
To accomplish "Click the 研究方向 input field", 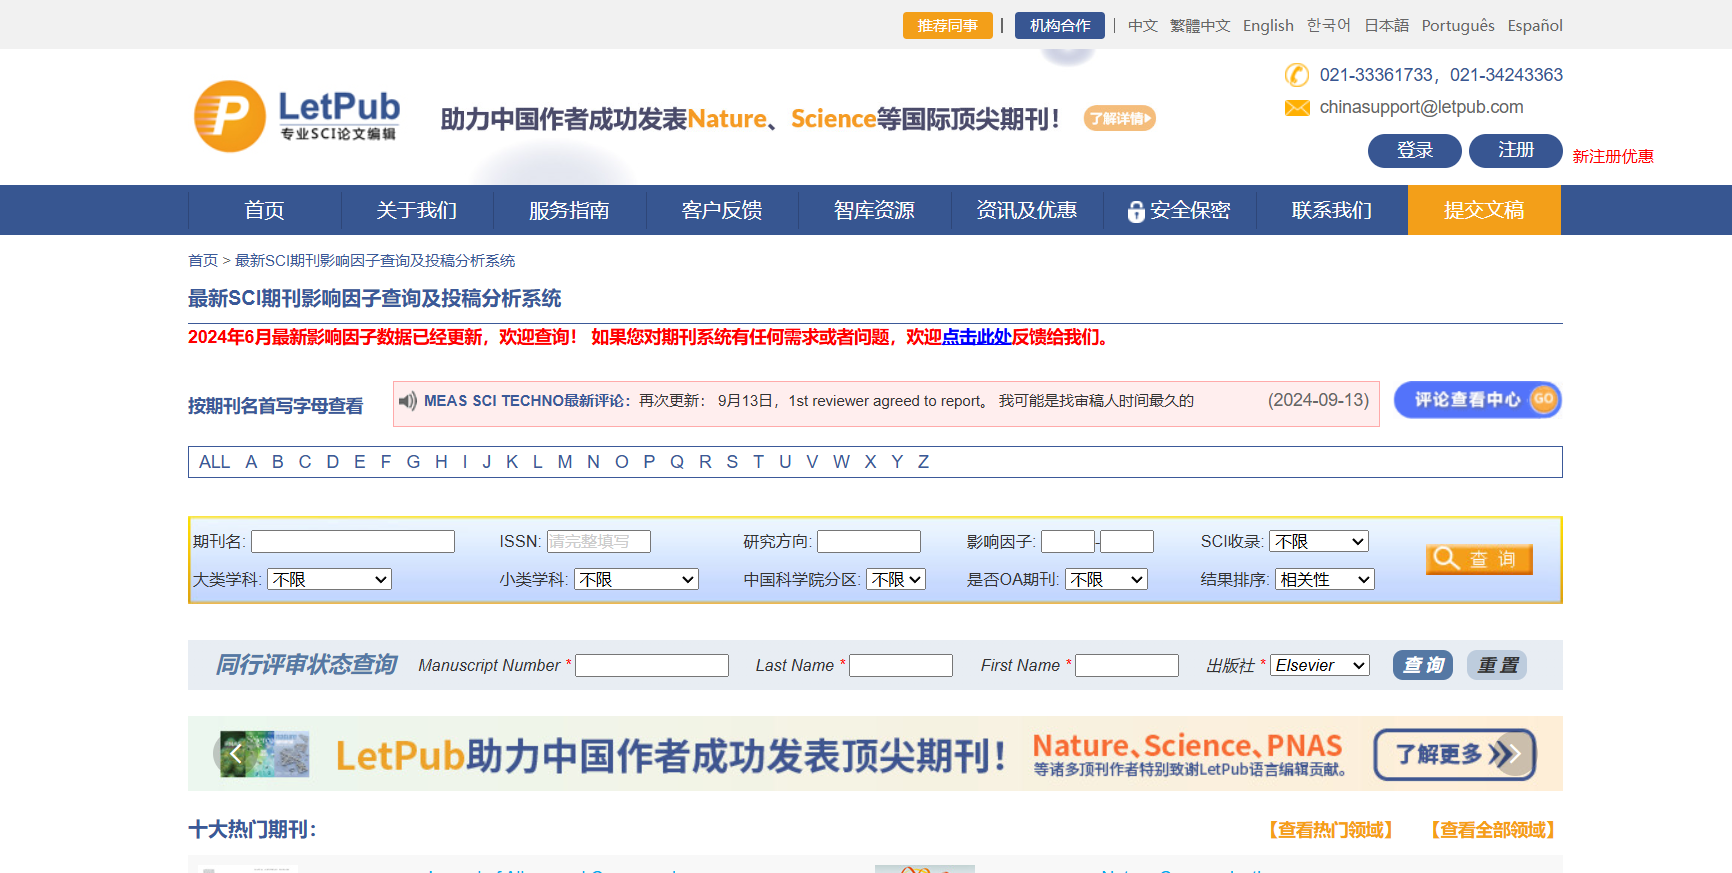I will coord(869,541).
